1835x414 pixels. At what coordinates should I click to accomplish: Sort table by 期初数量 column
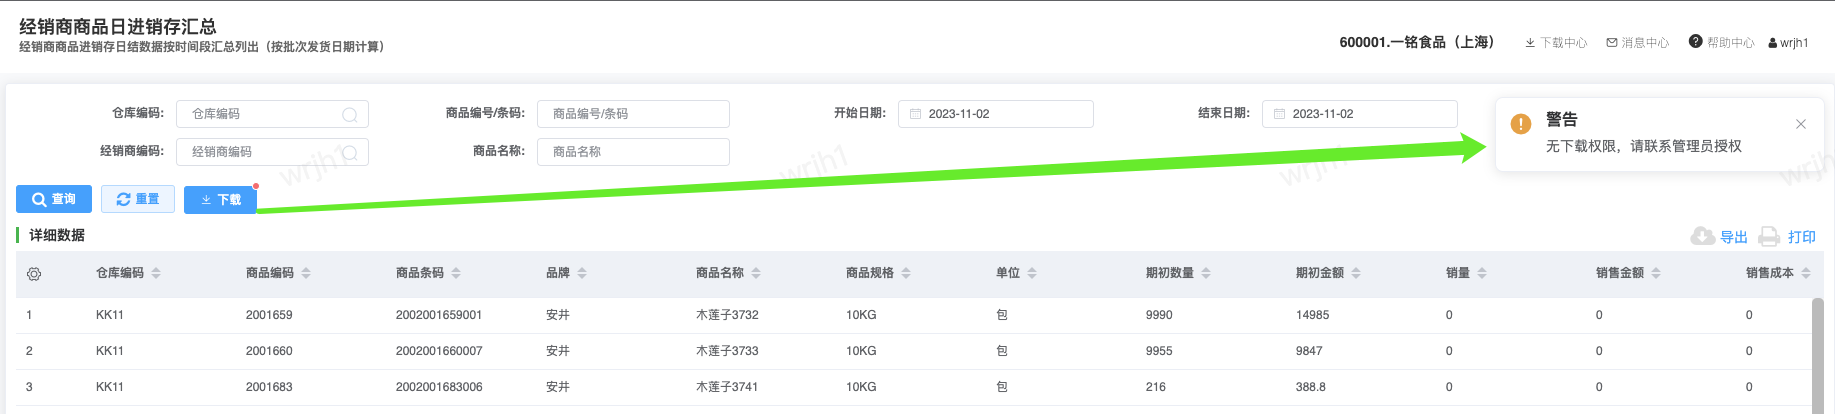pos(1206,273)
